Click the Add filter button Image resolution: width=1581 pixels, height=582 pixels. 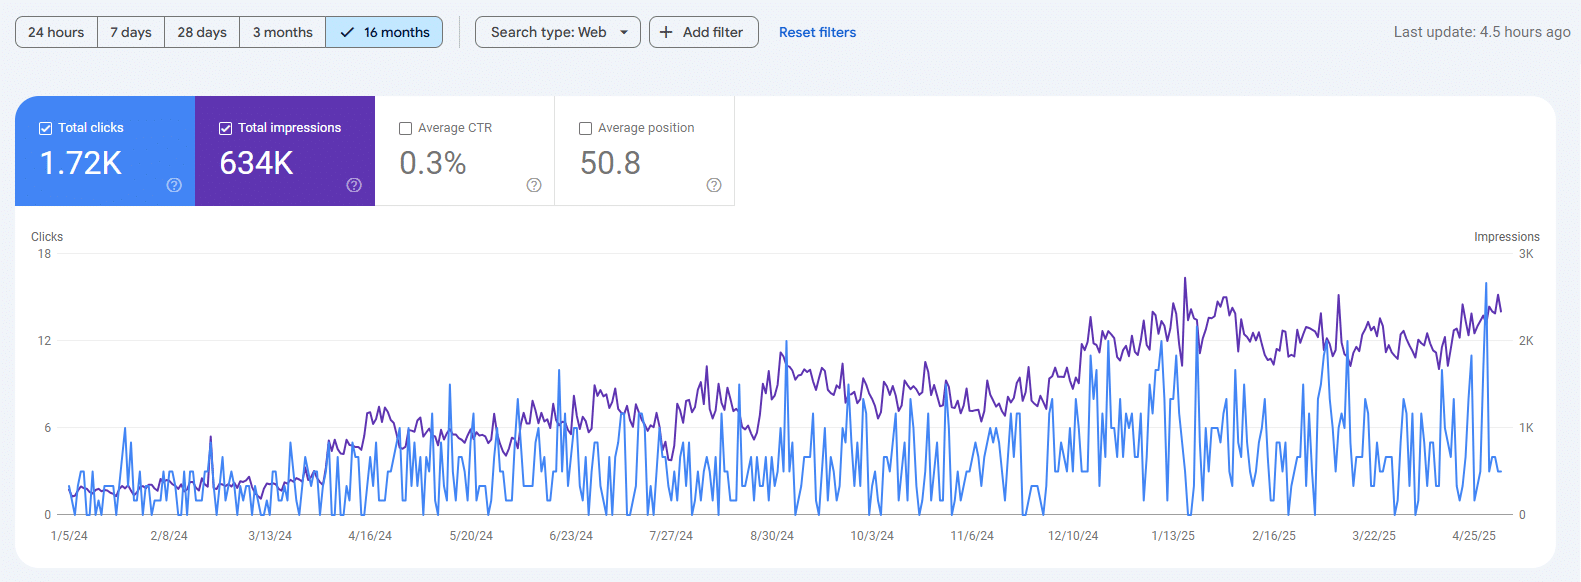(x=704, y=32)
